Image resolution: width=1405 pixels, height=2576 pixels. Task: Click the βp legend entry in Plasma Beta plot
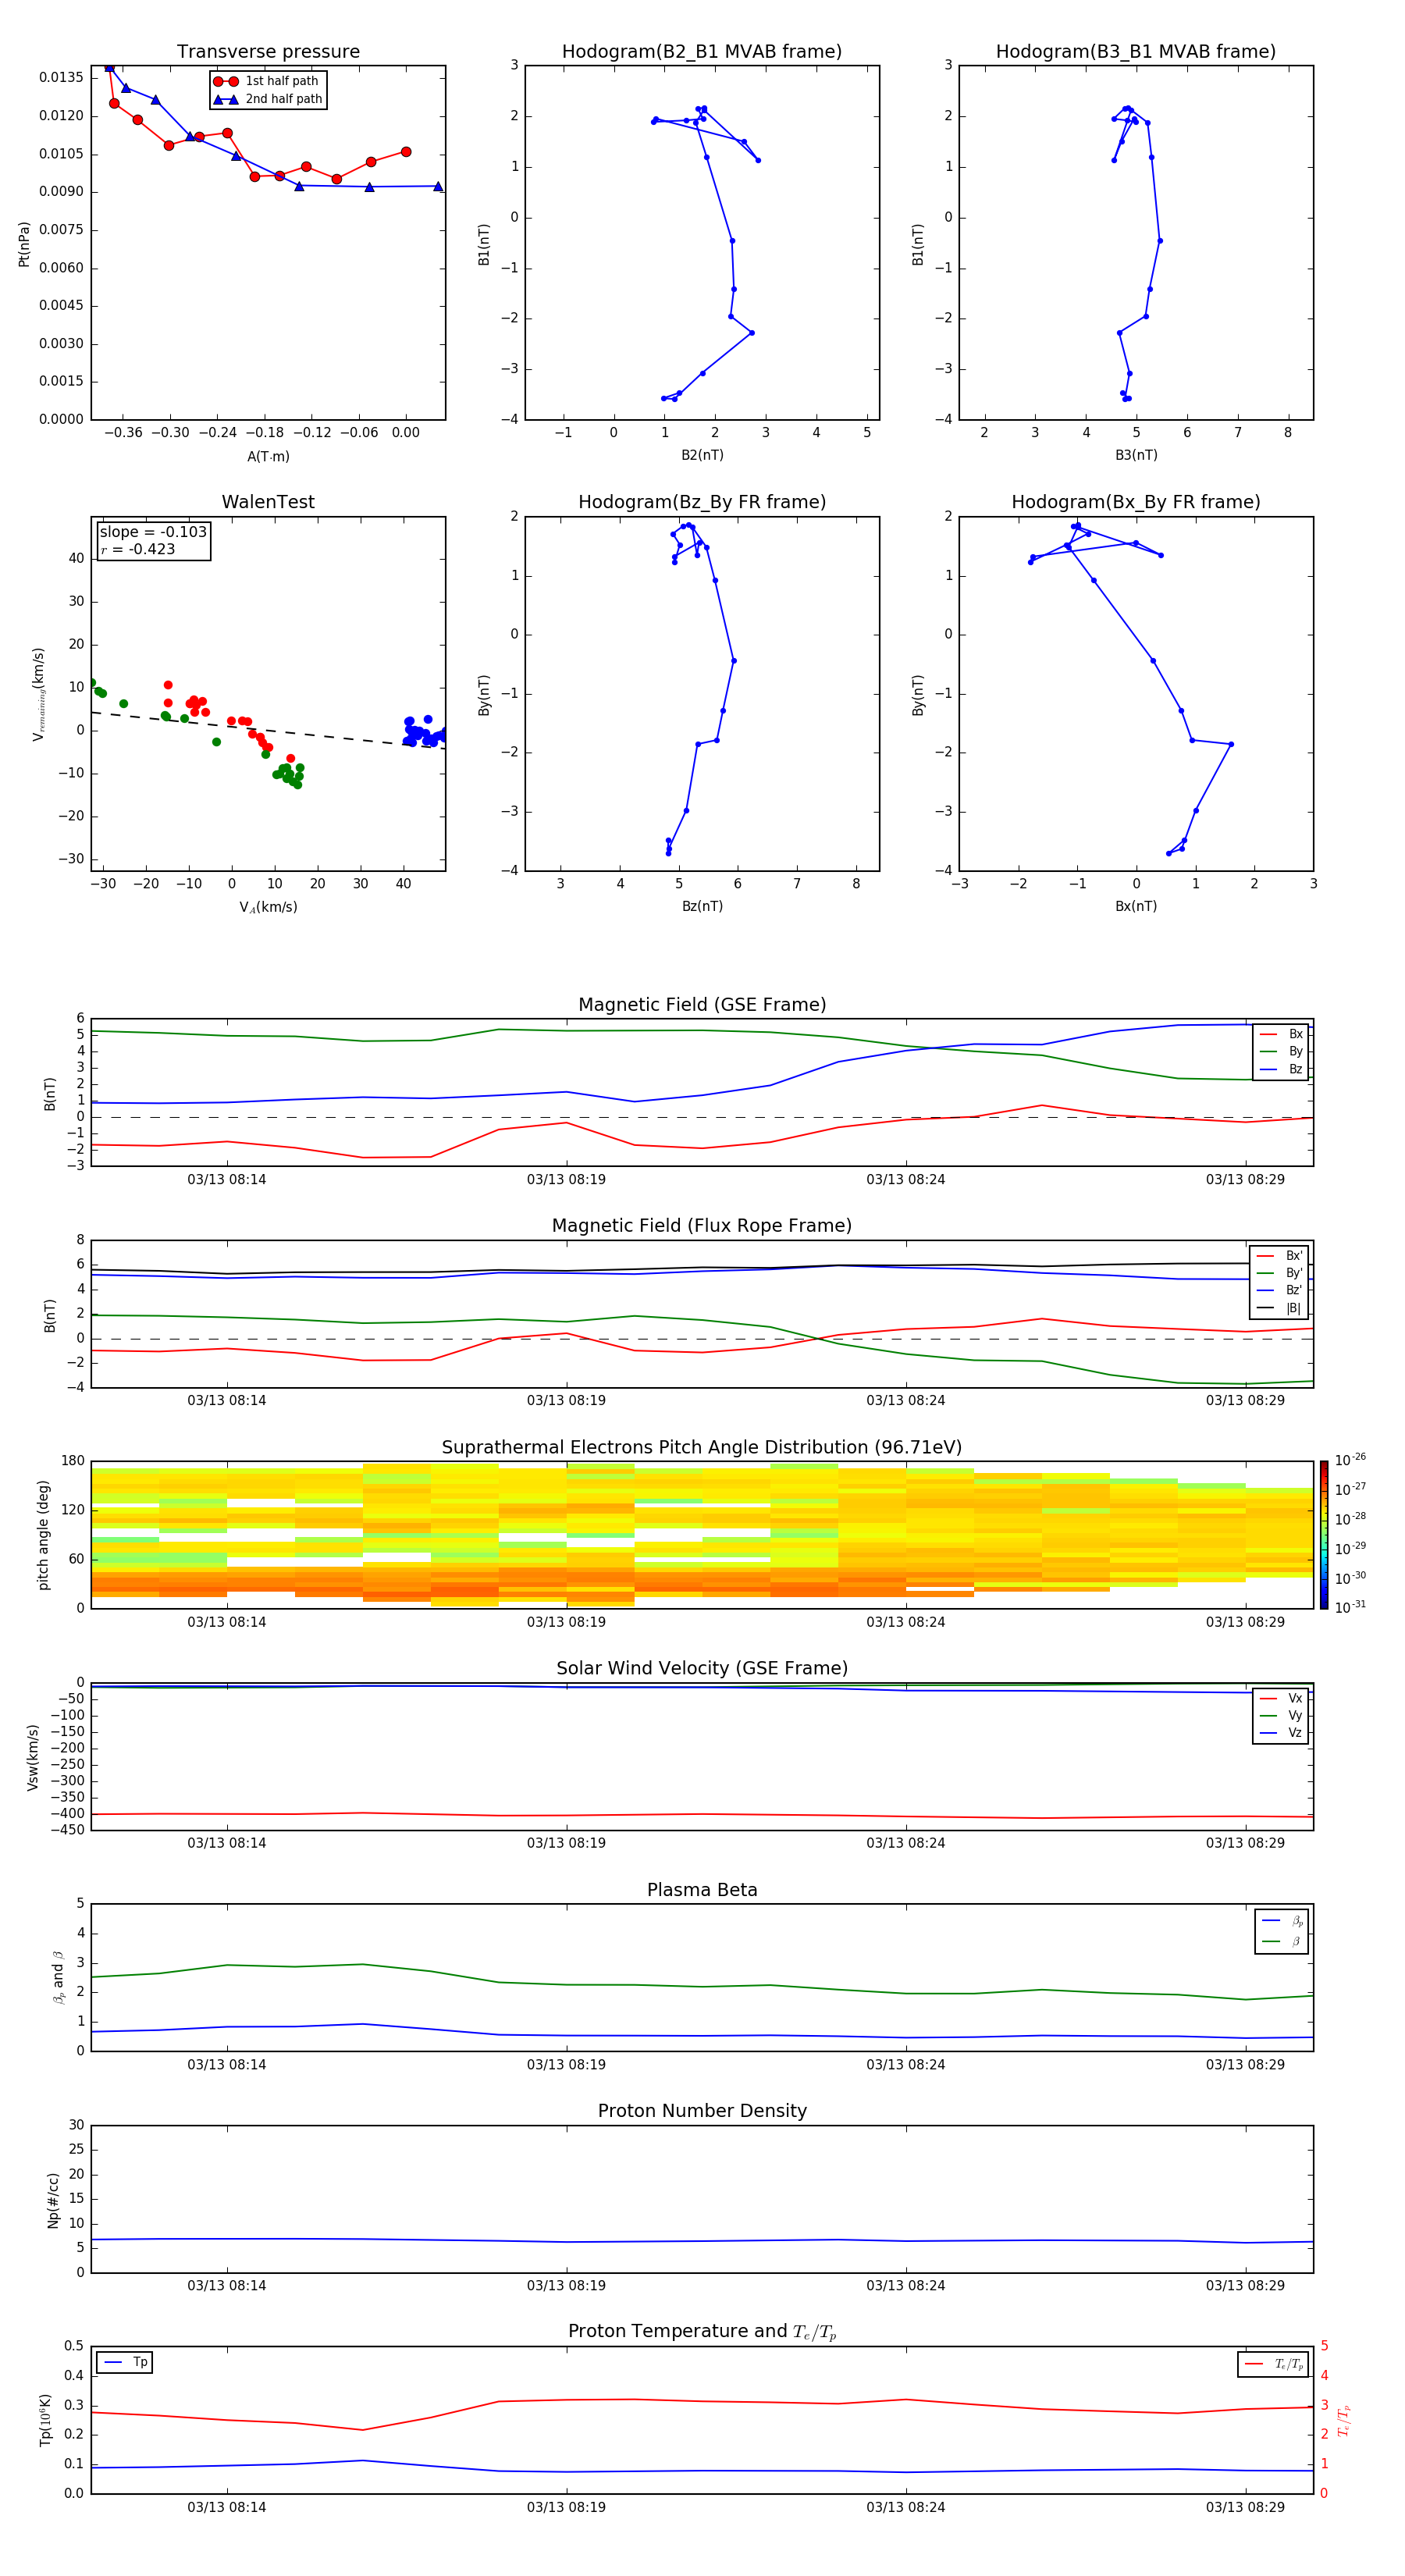1282,1920
